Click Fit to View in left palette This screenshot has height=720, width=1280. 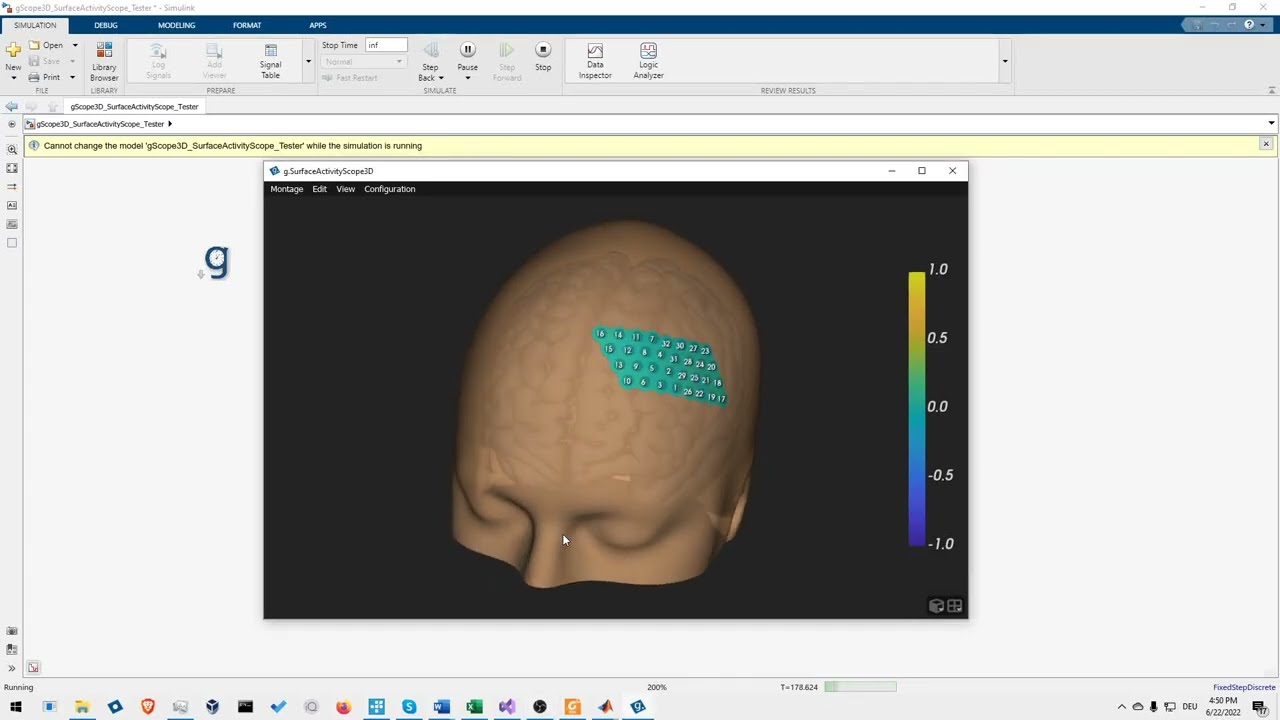(x=12, y=168)
